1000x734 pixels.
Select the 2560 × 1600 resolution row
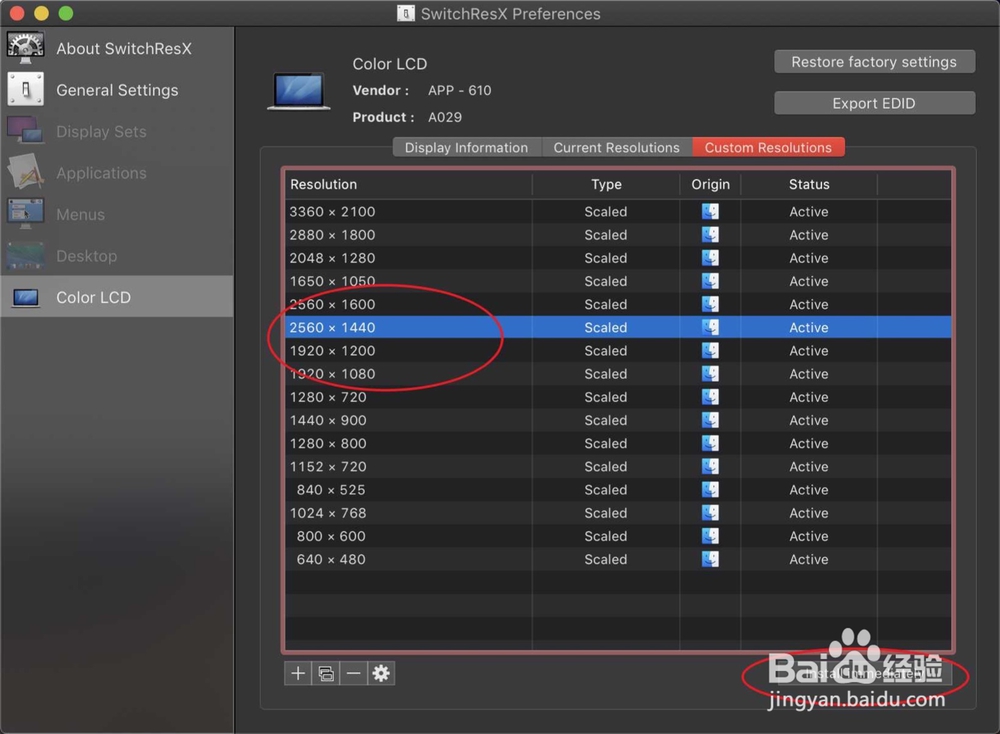tap(618, 304)
